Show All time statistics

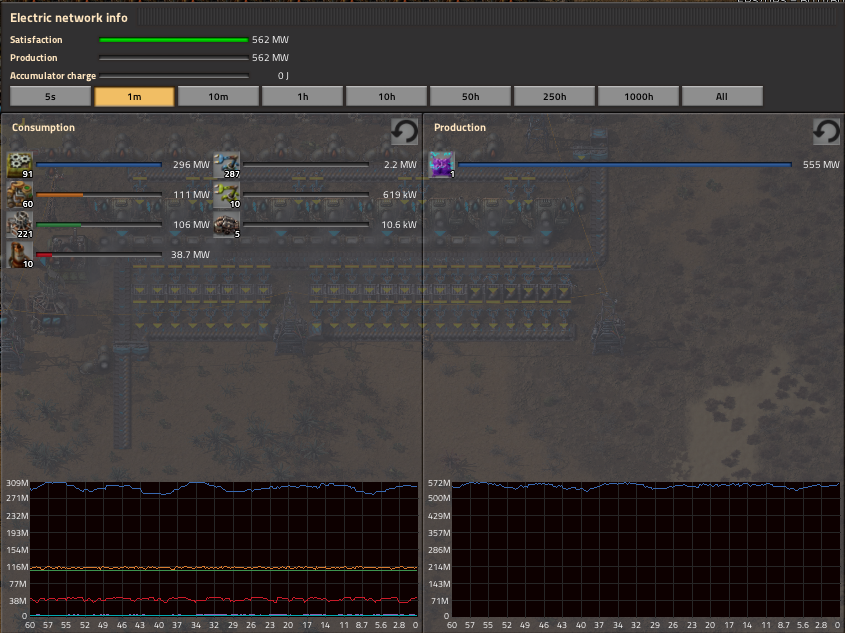point(722,97)
